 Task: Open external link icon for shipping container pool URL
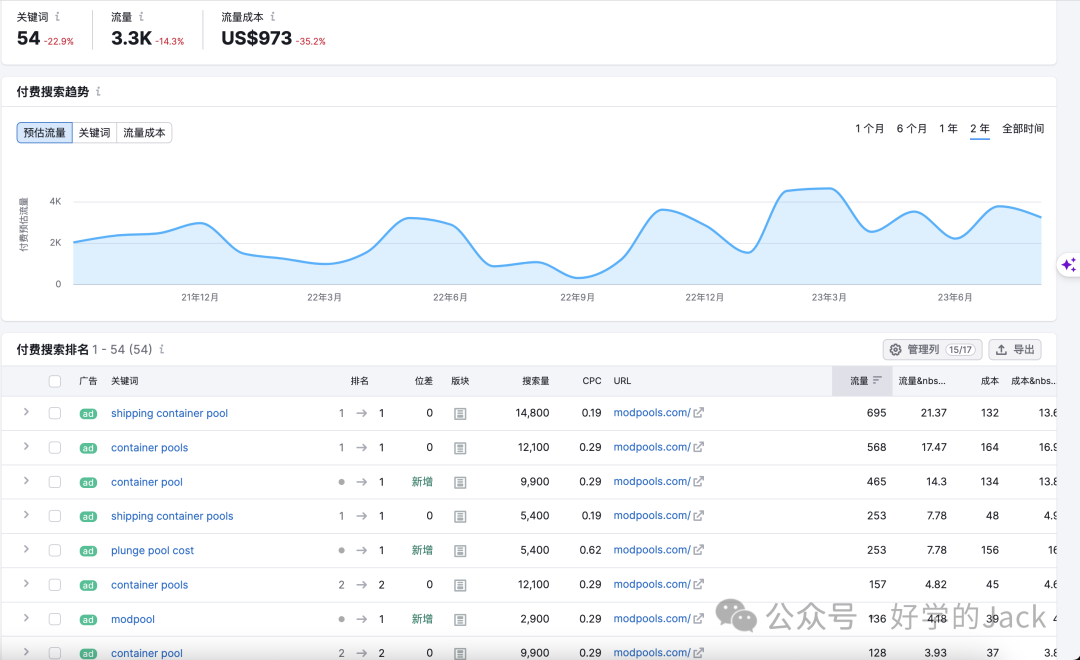point(699,413)
